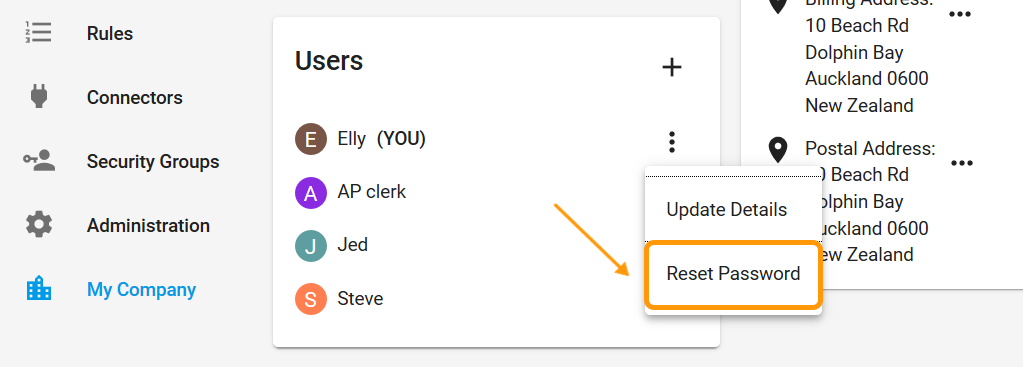Click Elly's brown avatar circle
Screen dimensions: 1023x367
point(311,139)
